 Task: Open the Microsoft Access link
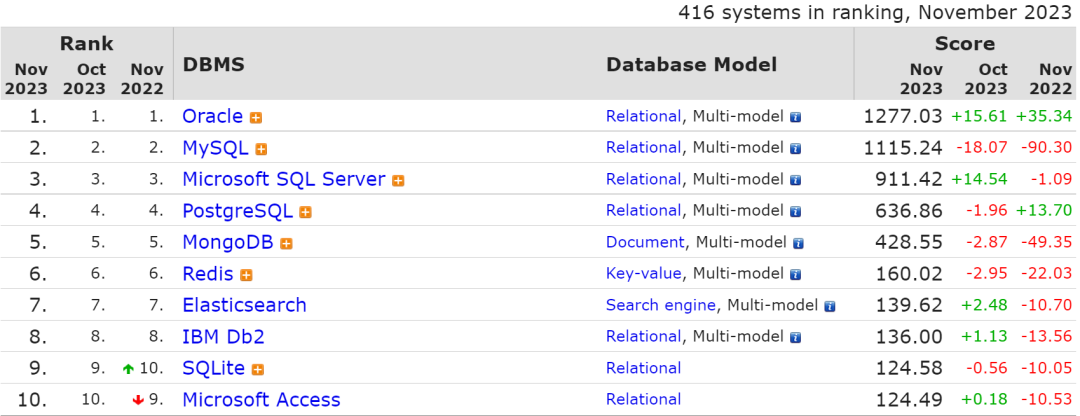(x=261, y=400)
